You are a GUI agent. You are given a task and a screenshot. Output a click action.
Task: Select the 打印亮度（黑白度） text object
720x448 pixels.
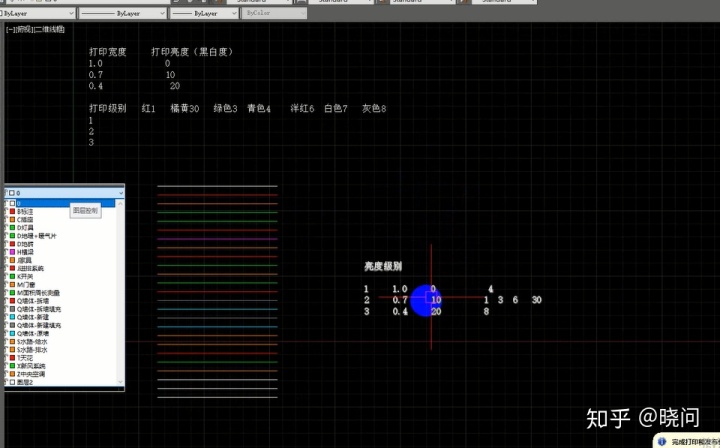coord(192,52)
